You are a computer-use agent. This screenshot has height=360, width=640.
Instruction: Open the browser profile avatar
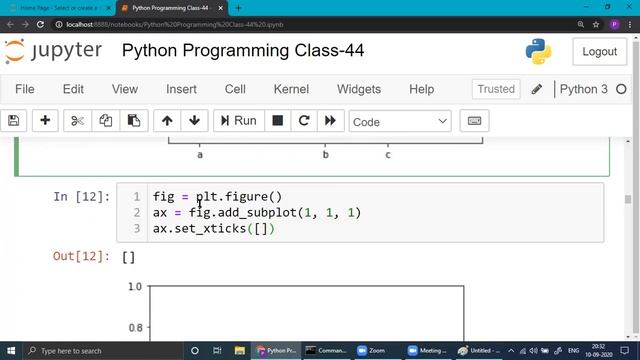(614, 24)
